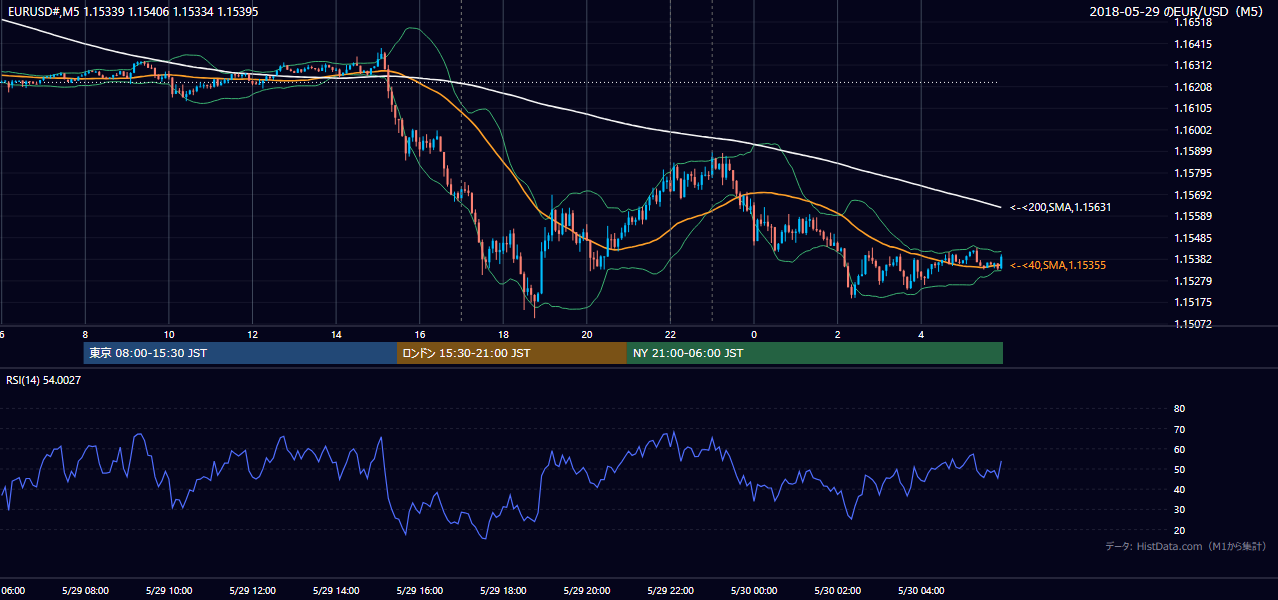Click price level 1.15175 on the price axis
The width and height of the screenshot is (1278, 600).
click(1193, 302)
